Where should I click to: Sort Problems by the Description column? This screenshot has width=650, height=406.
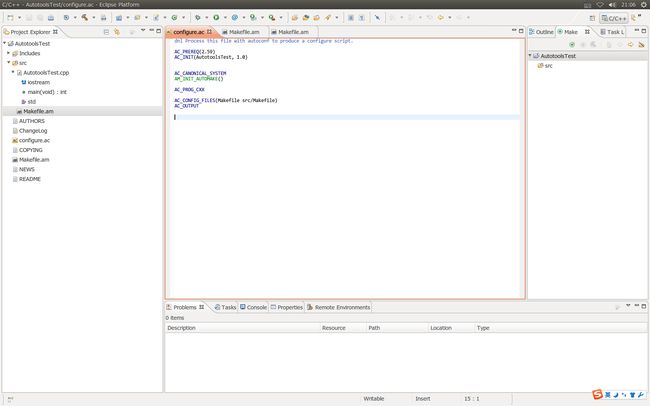(x=243, y=328)
